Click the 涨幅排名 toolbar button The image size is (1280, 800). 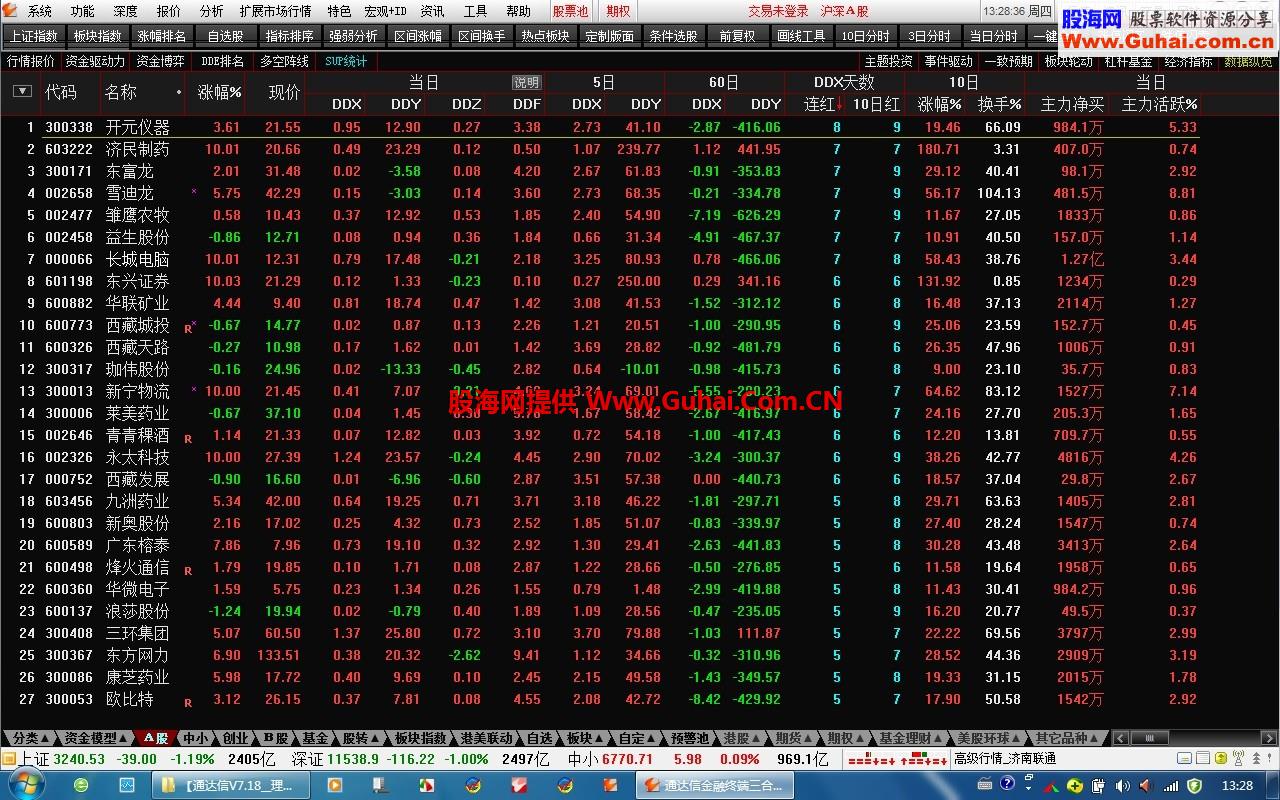pos(161,35)
